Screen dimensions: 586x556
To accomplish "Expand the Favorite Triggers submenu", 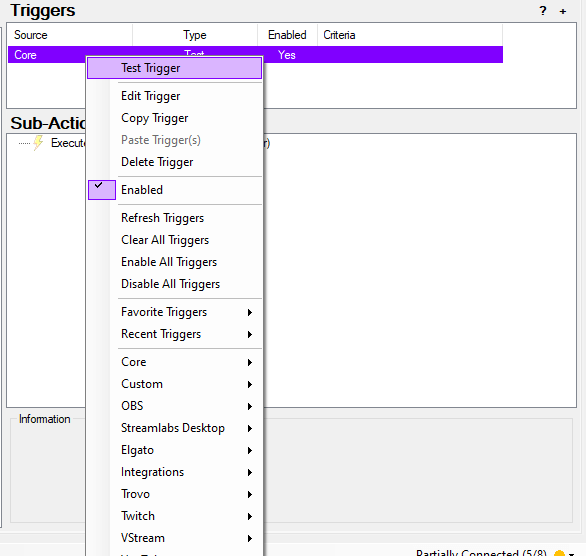I will coord(175,312).
